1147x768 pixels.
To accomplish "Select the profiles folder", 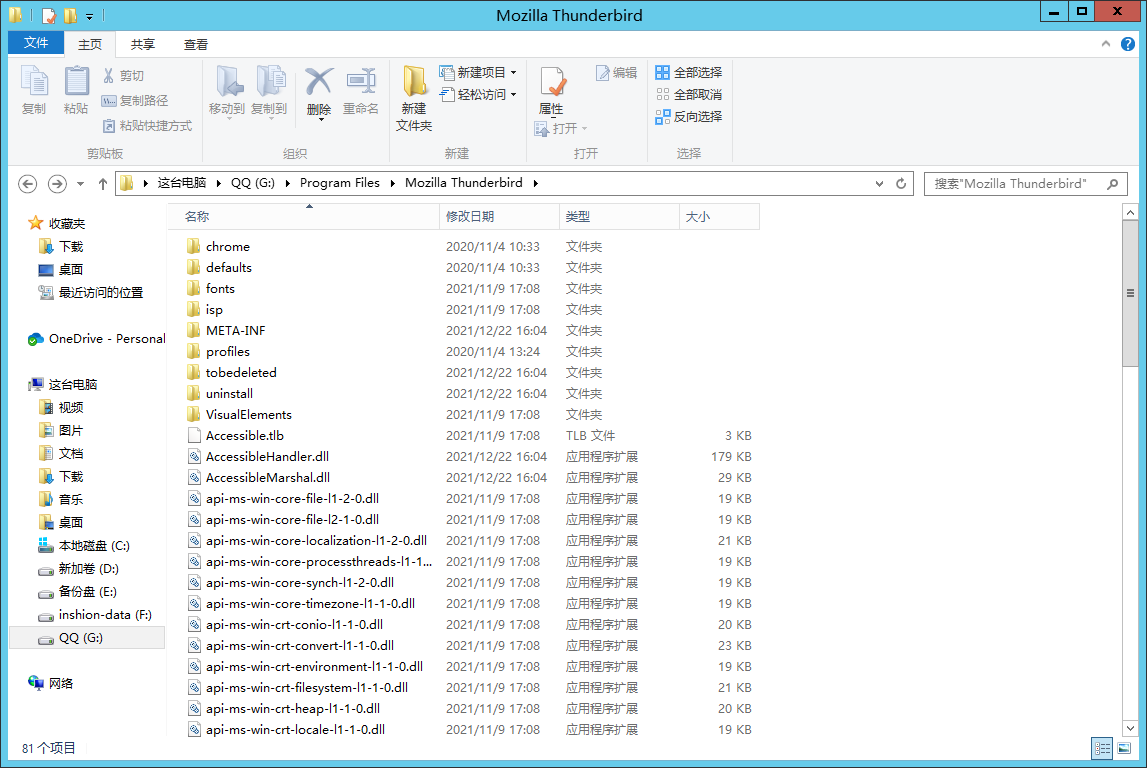I will pos(227,352).
